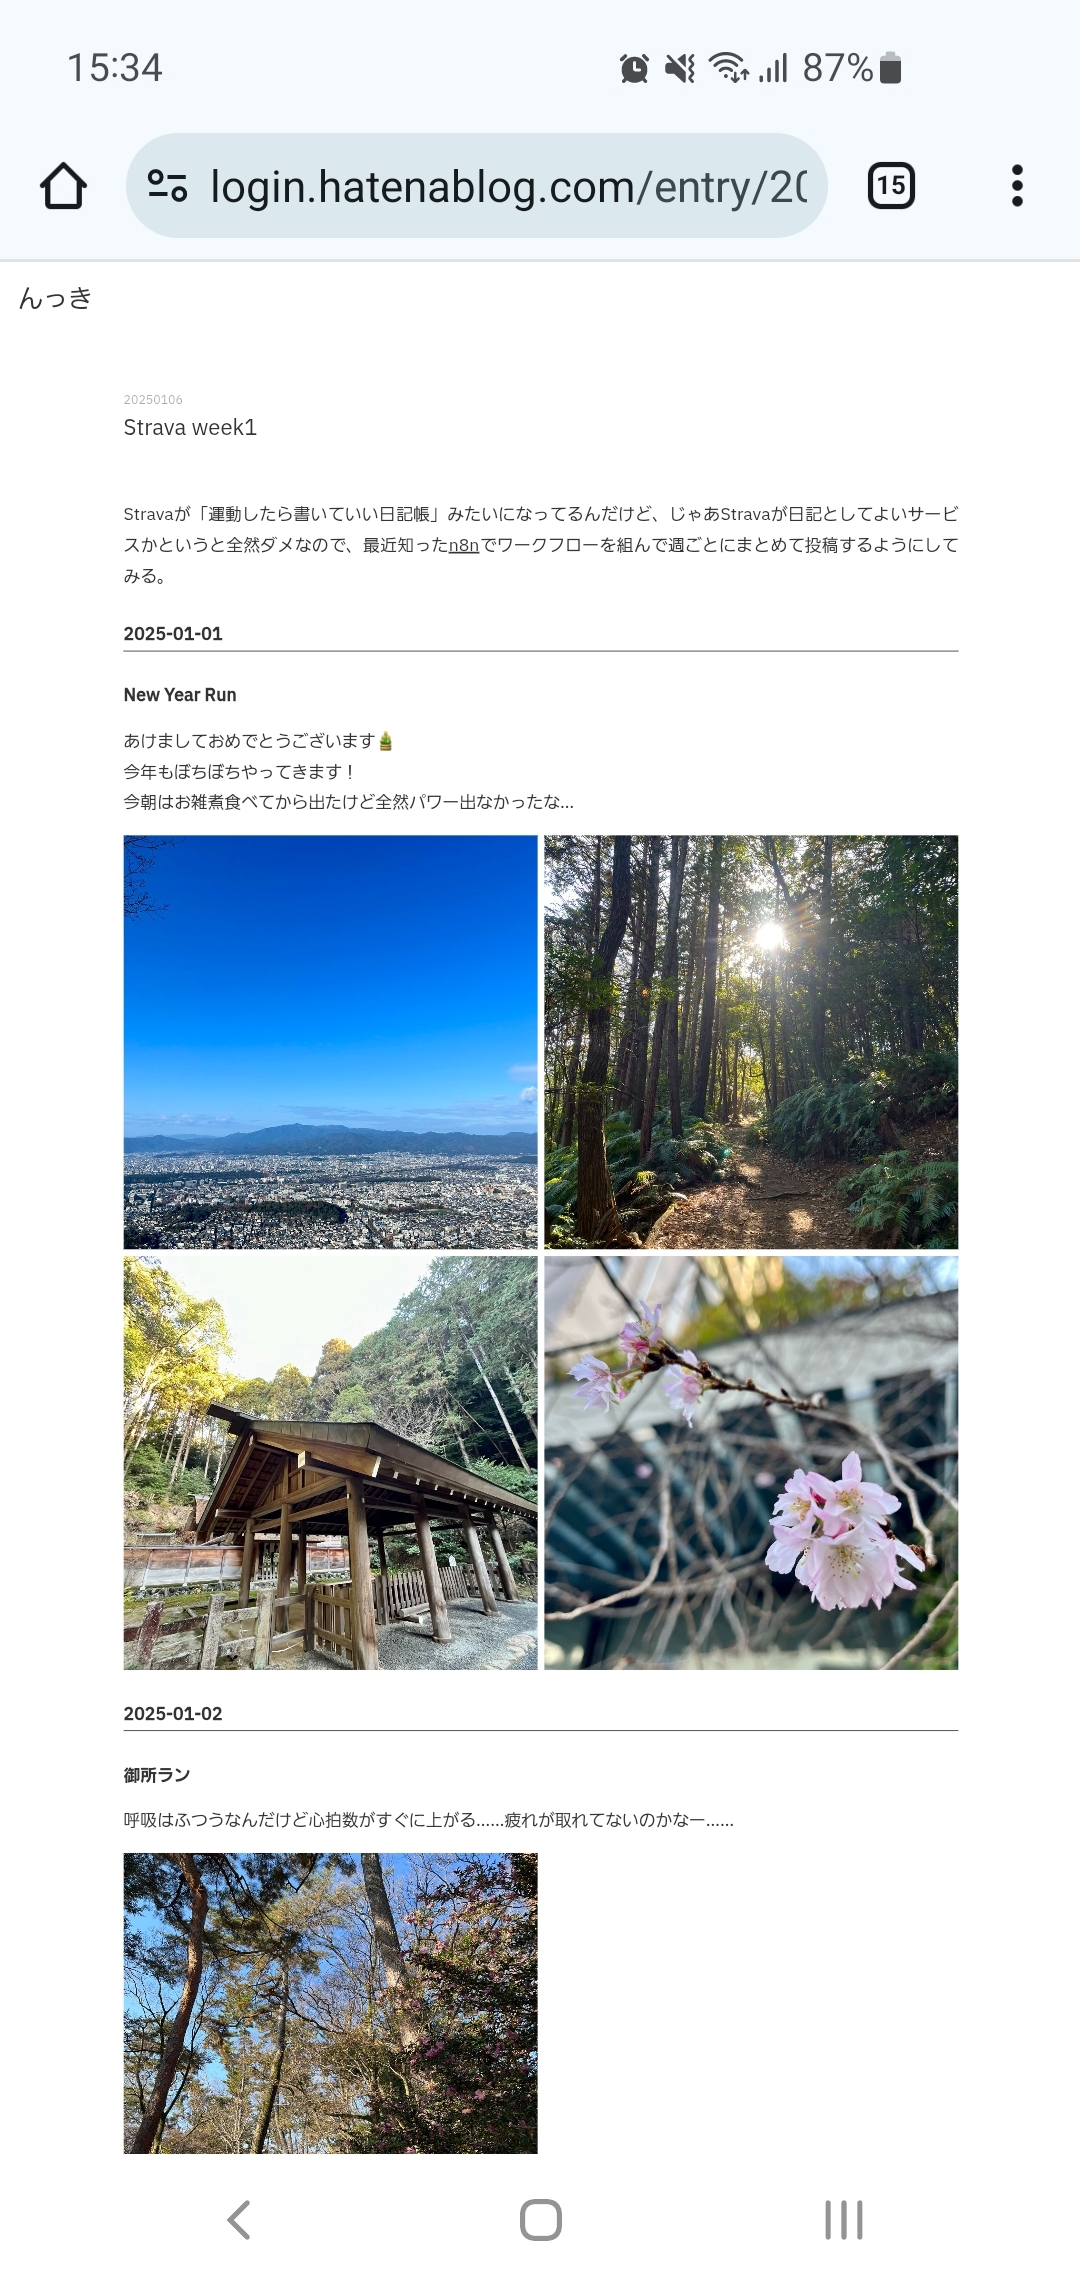The image size is (1080, 2280).
Task: Open the んっき blog title link
Action: pyautogui.click(x=55, y=298)
